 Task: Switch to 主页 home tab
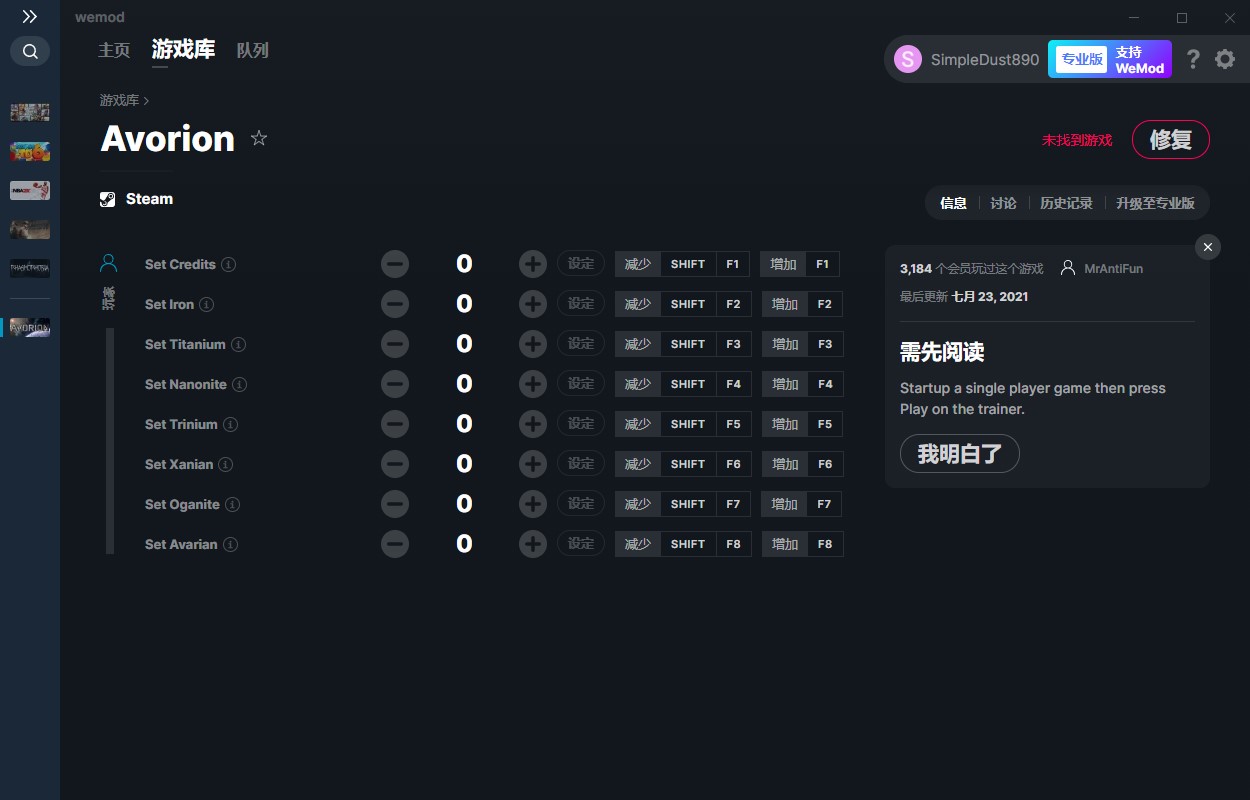coord(114,50)
